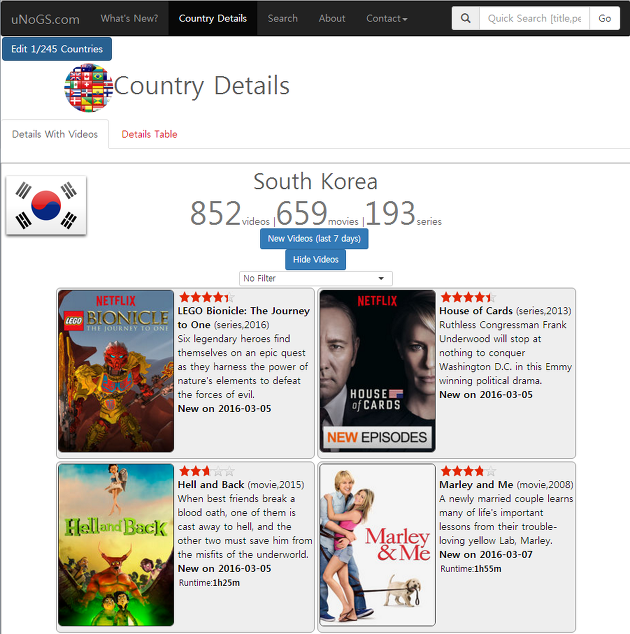
Task: Click the Runtime:1h55m text
Action: click(471, 569)
